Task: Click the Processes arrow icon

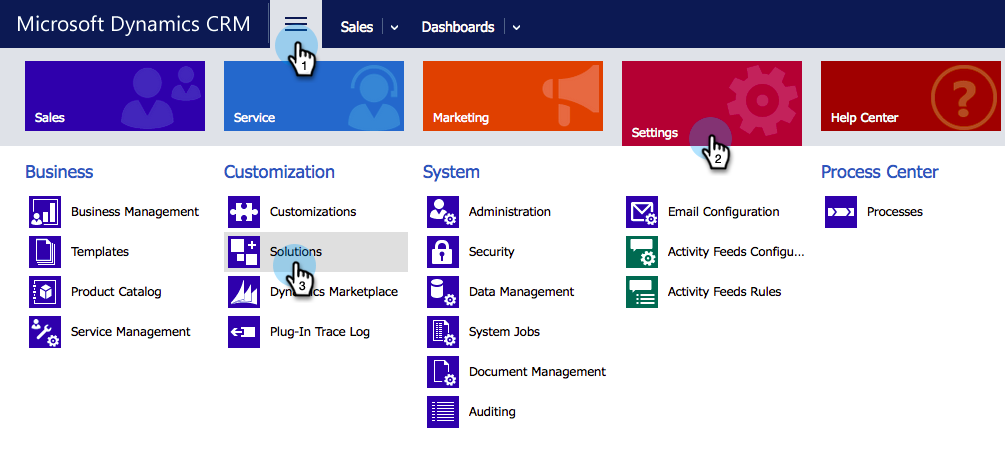Action: tap(841, 212)
